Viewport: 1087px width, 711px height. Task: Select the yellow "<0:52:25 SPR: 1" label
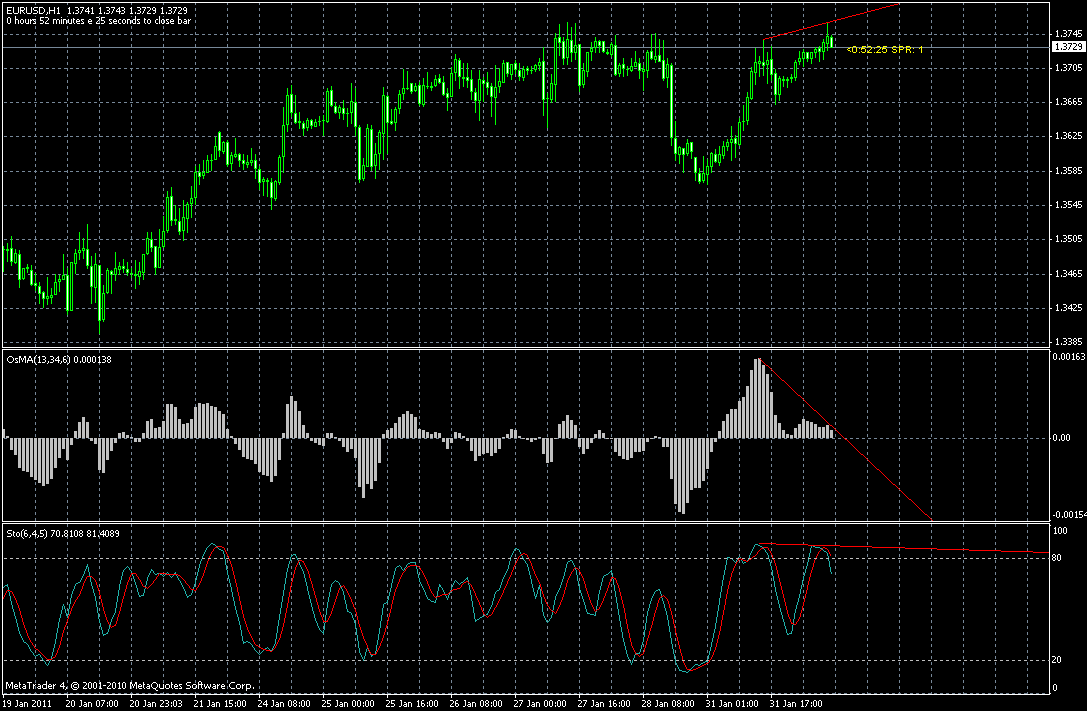[885, 50]
